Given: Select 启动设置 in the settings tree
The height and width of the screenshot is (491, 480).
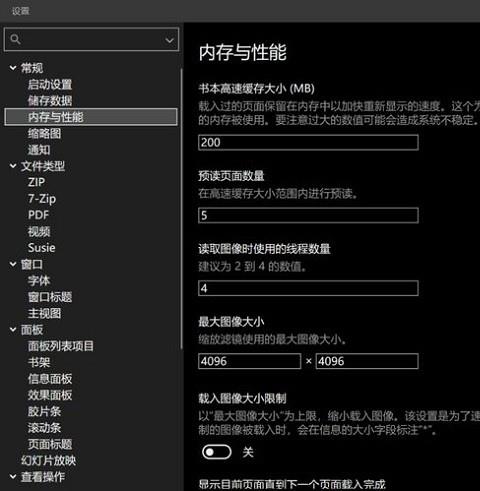Looking at the screenshot, I should point(50,84).
